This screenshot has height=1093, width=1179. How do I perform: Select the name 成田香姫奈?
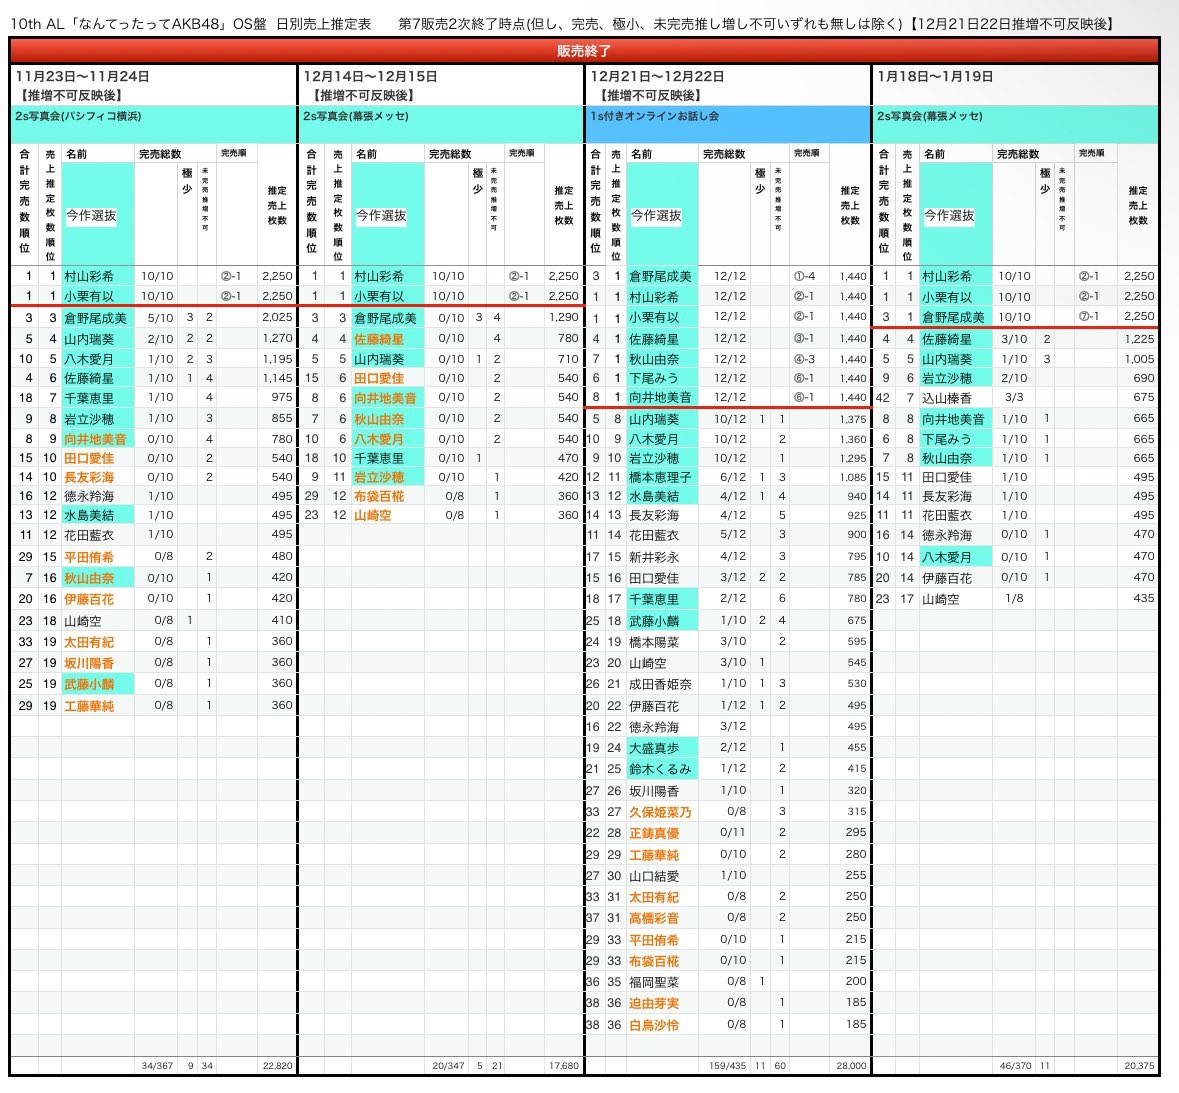pyautogui.click(x=660, y=684)
